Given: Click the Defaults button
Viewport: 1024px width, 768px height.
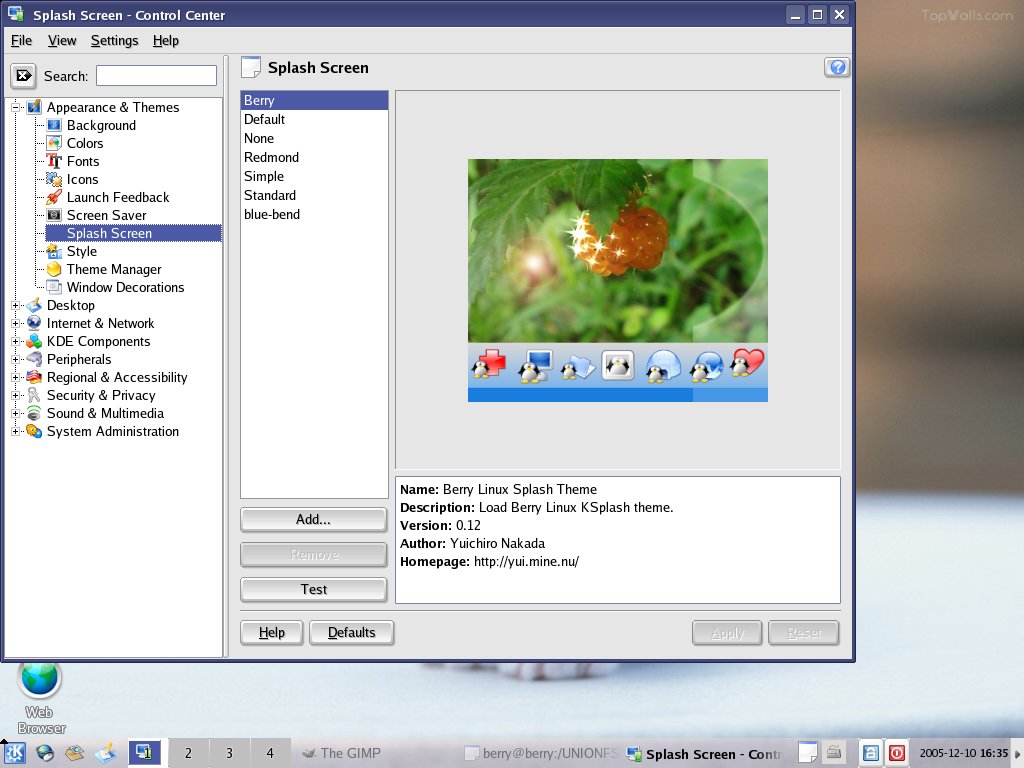Looking at the screenshot, I should 351,633.
